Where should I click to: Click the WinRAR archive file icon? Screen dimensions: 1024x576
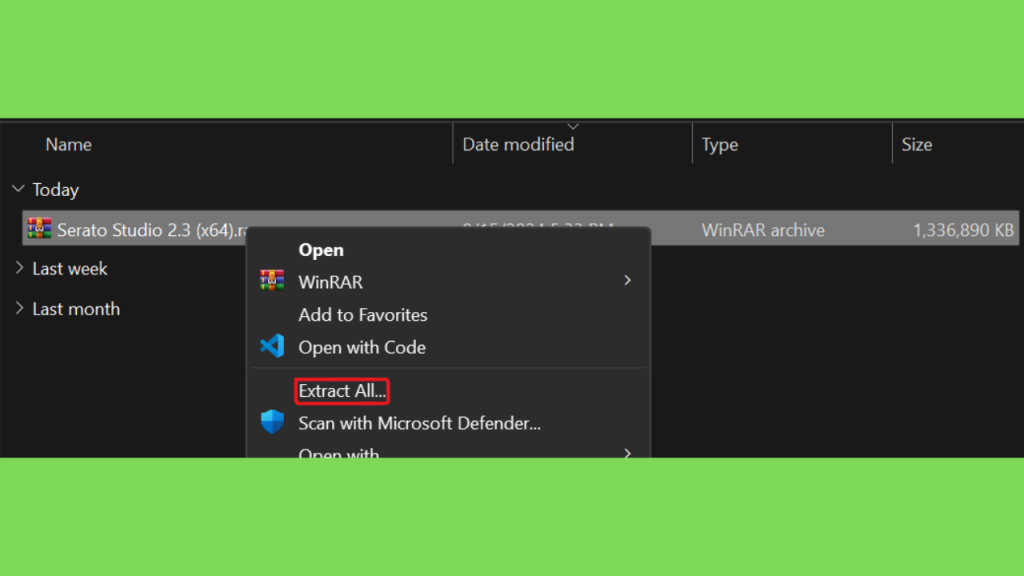(39, 229)
